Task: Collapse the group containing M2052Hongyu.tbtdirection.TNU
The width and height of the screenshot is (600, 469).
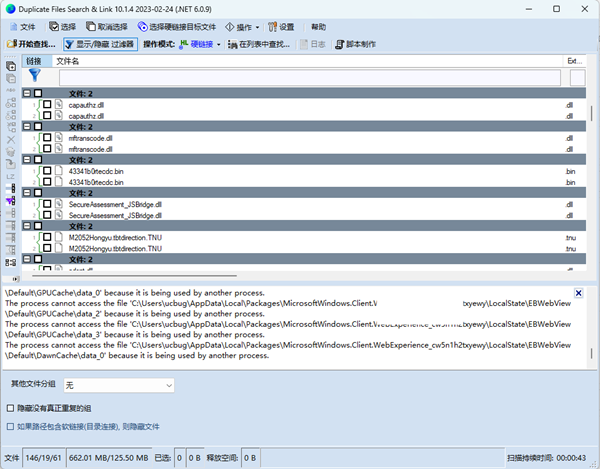Action: 27,226
